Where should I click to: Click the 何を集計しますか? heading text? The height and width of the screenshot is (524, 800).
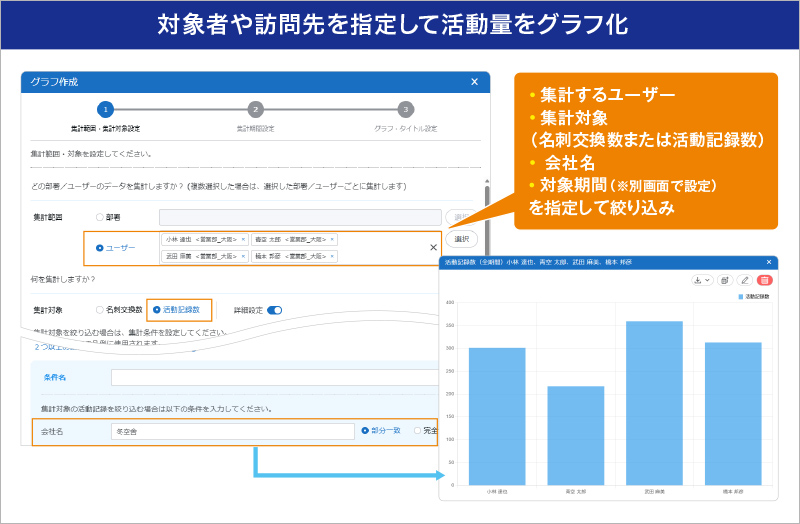coord(63,279)
